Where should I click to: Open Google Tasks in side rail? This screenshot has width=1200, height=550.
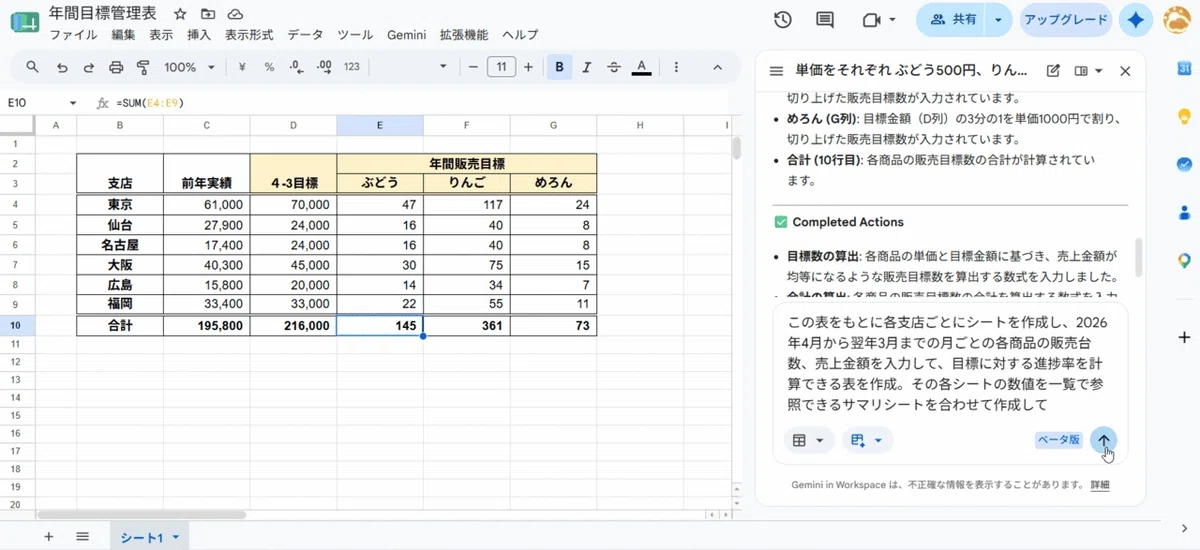[1184, 164]
